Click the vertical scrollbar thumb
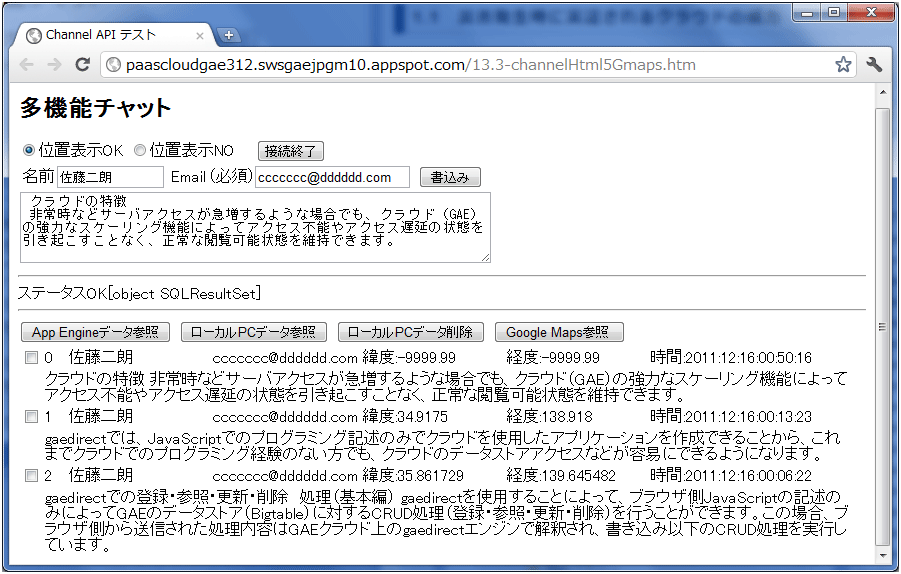 [x=883, y=326]
